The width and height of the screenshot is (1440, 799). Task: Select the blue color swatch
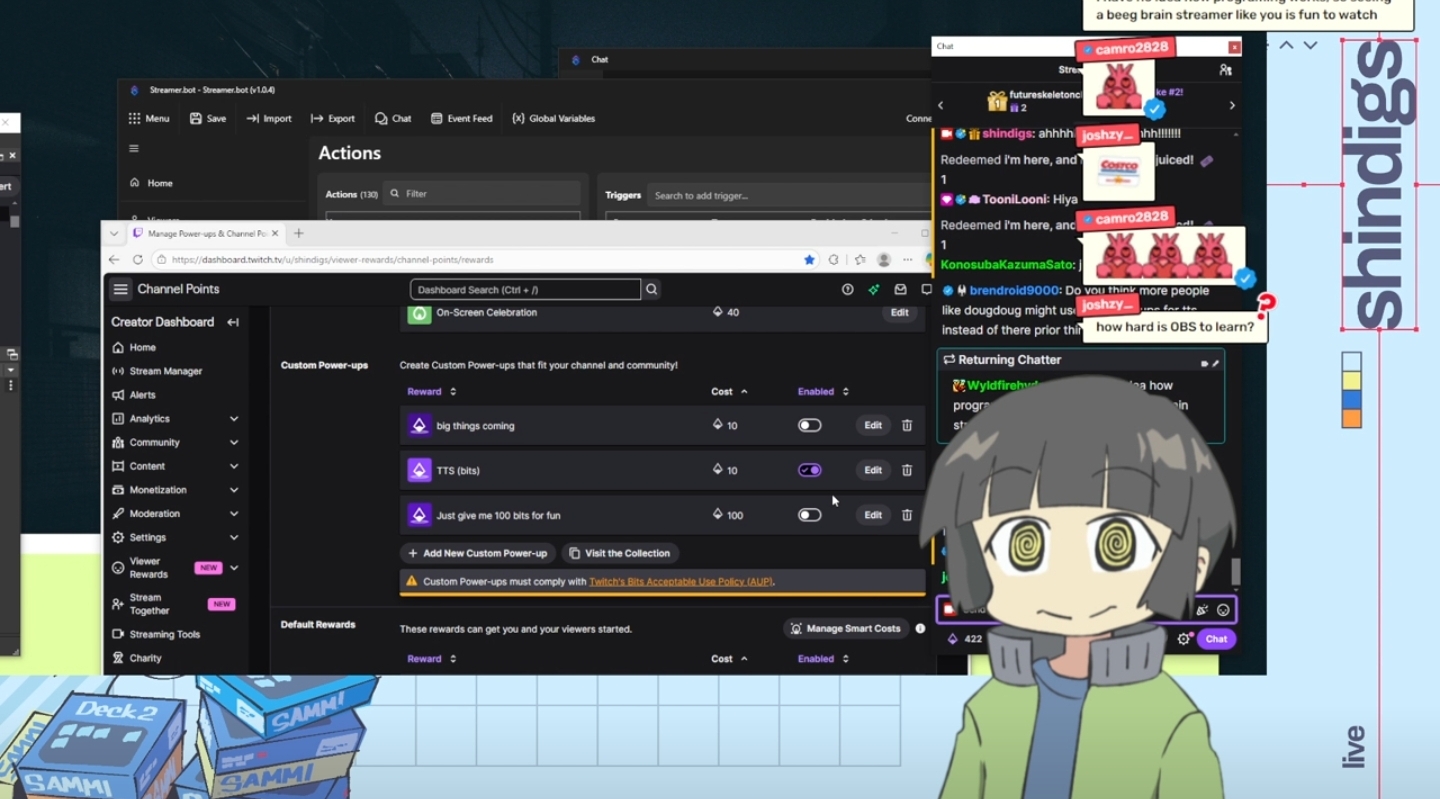point(1352,399)
